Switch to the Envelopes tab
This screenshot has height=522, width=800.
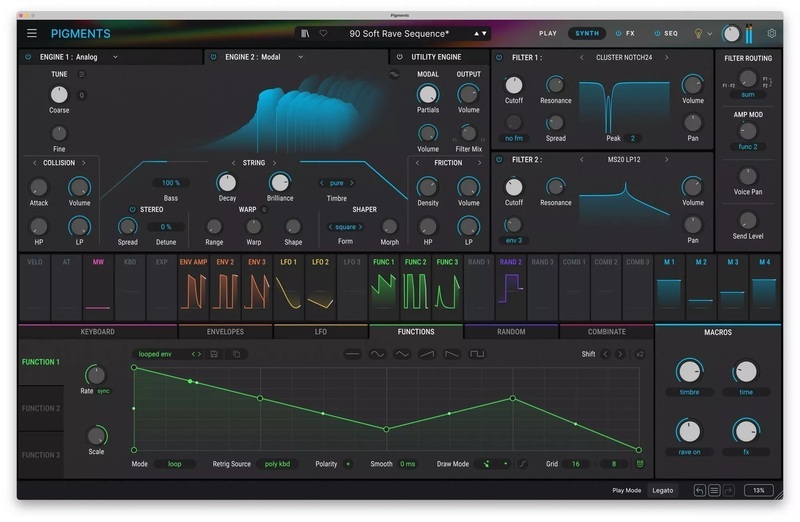(225, 331)
